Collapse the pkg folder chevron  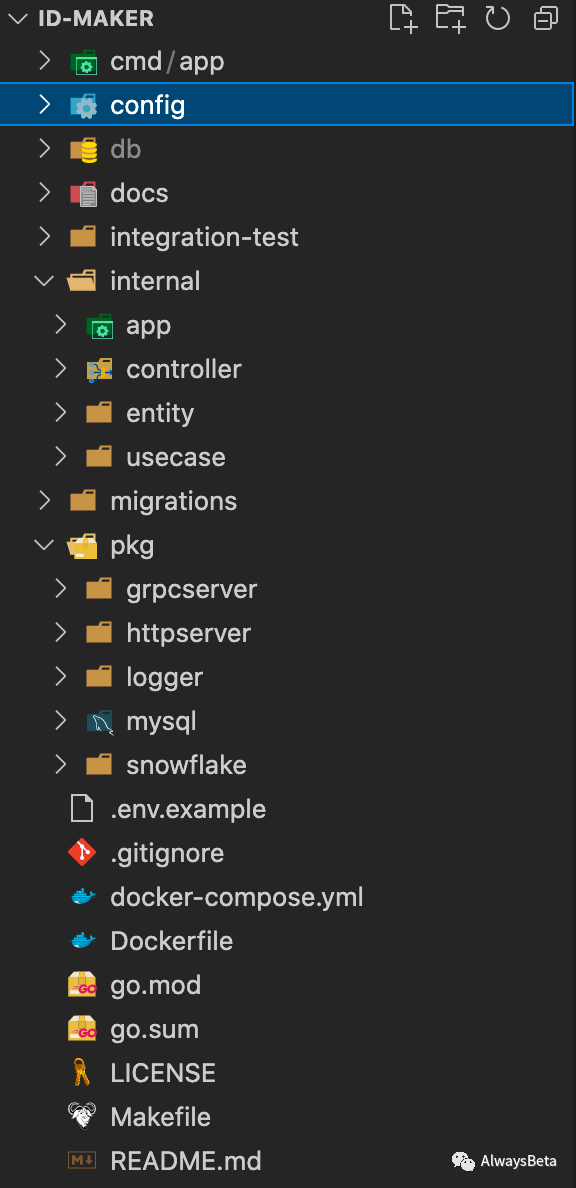pyautogui.click(x=45, y=545)
